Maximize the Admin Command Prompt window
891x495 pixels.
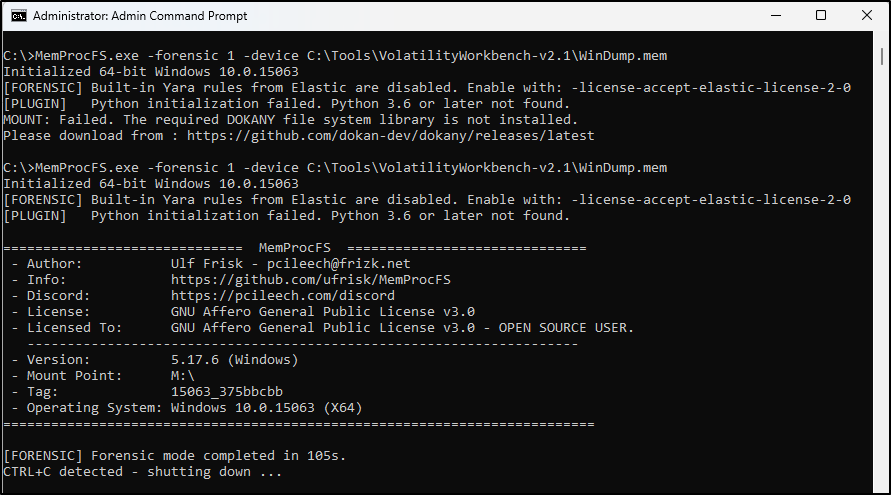tap(821, 15)
